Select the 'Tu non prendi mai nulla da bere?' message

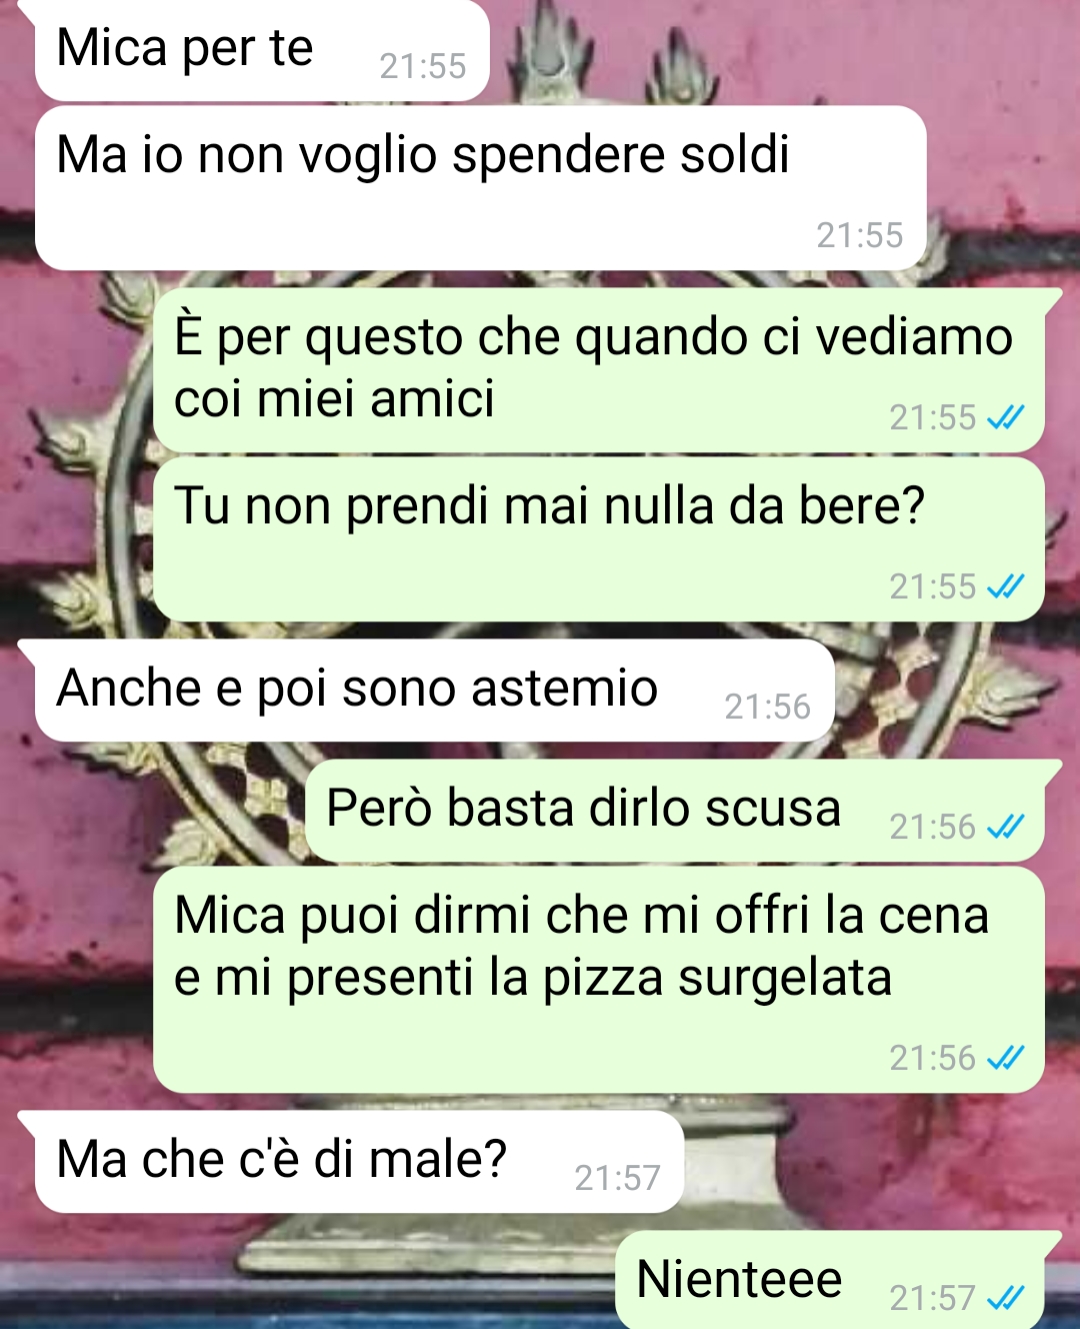[598, 540]
